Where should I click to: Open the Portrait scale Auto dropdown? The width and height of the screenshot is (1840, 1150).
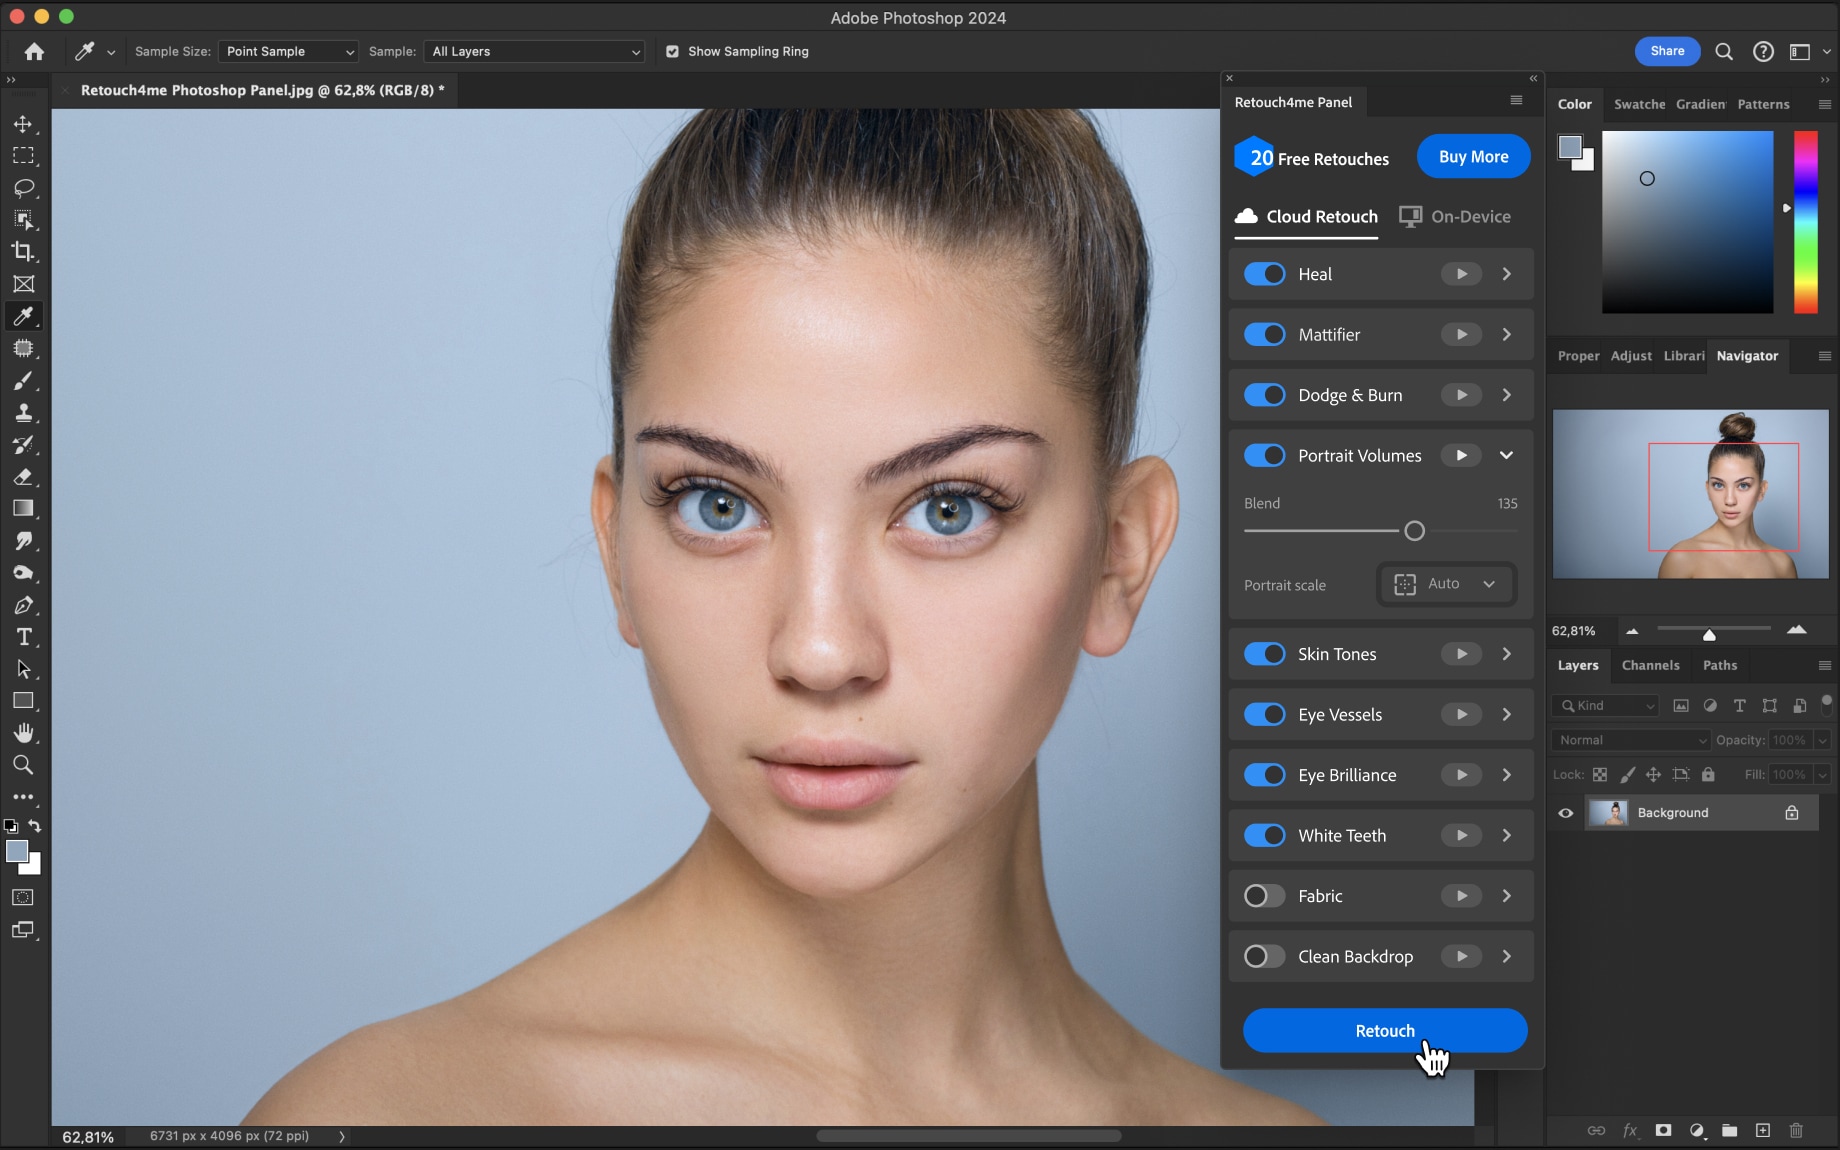(x=1446, y=584)
